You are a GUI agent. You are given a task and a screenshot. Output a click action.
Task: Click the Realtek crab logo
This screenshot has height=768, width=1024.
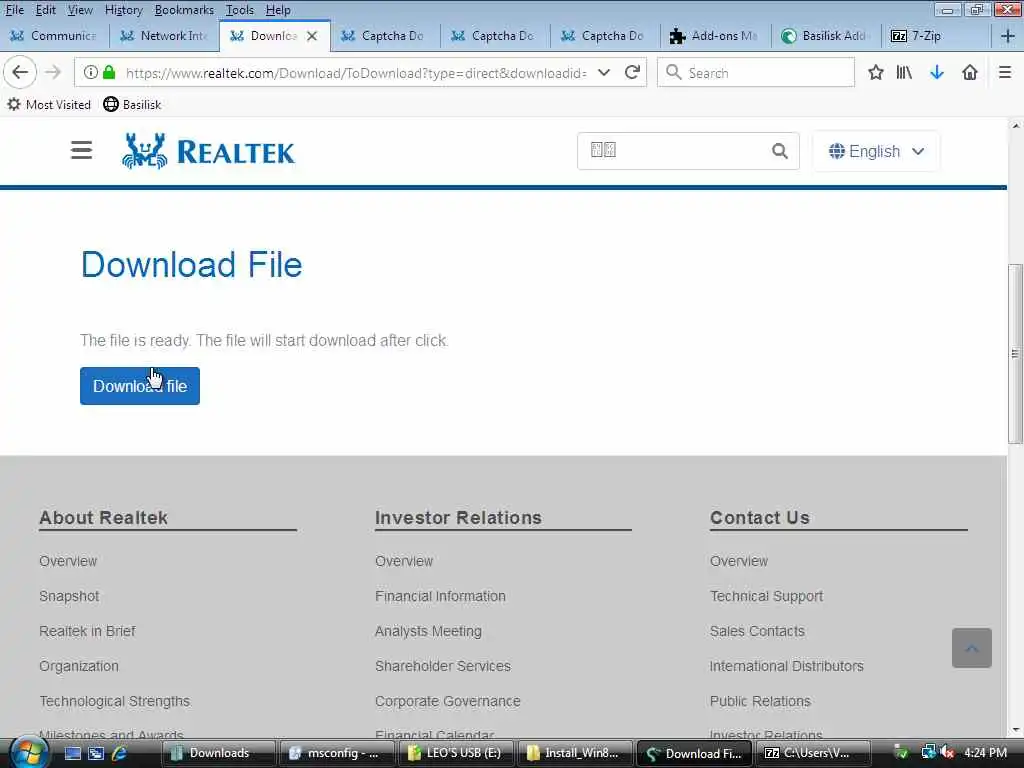pos(208,151)
